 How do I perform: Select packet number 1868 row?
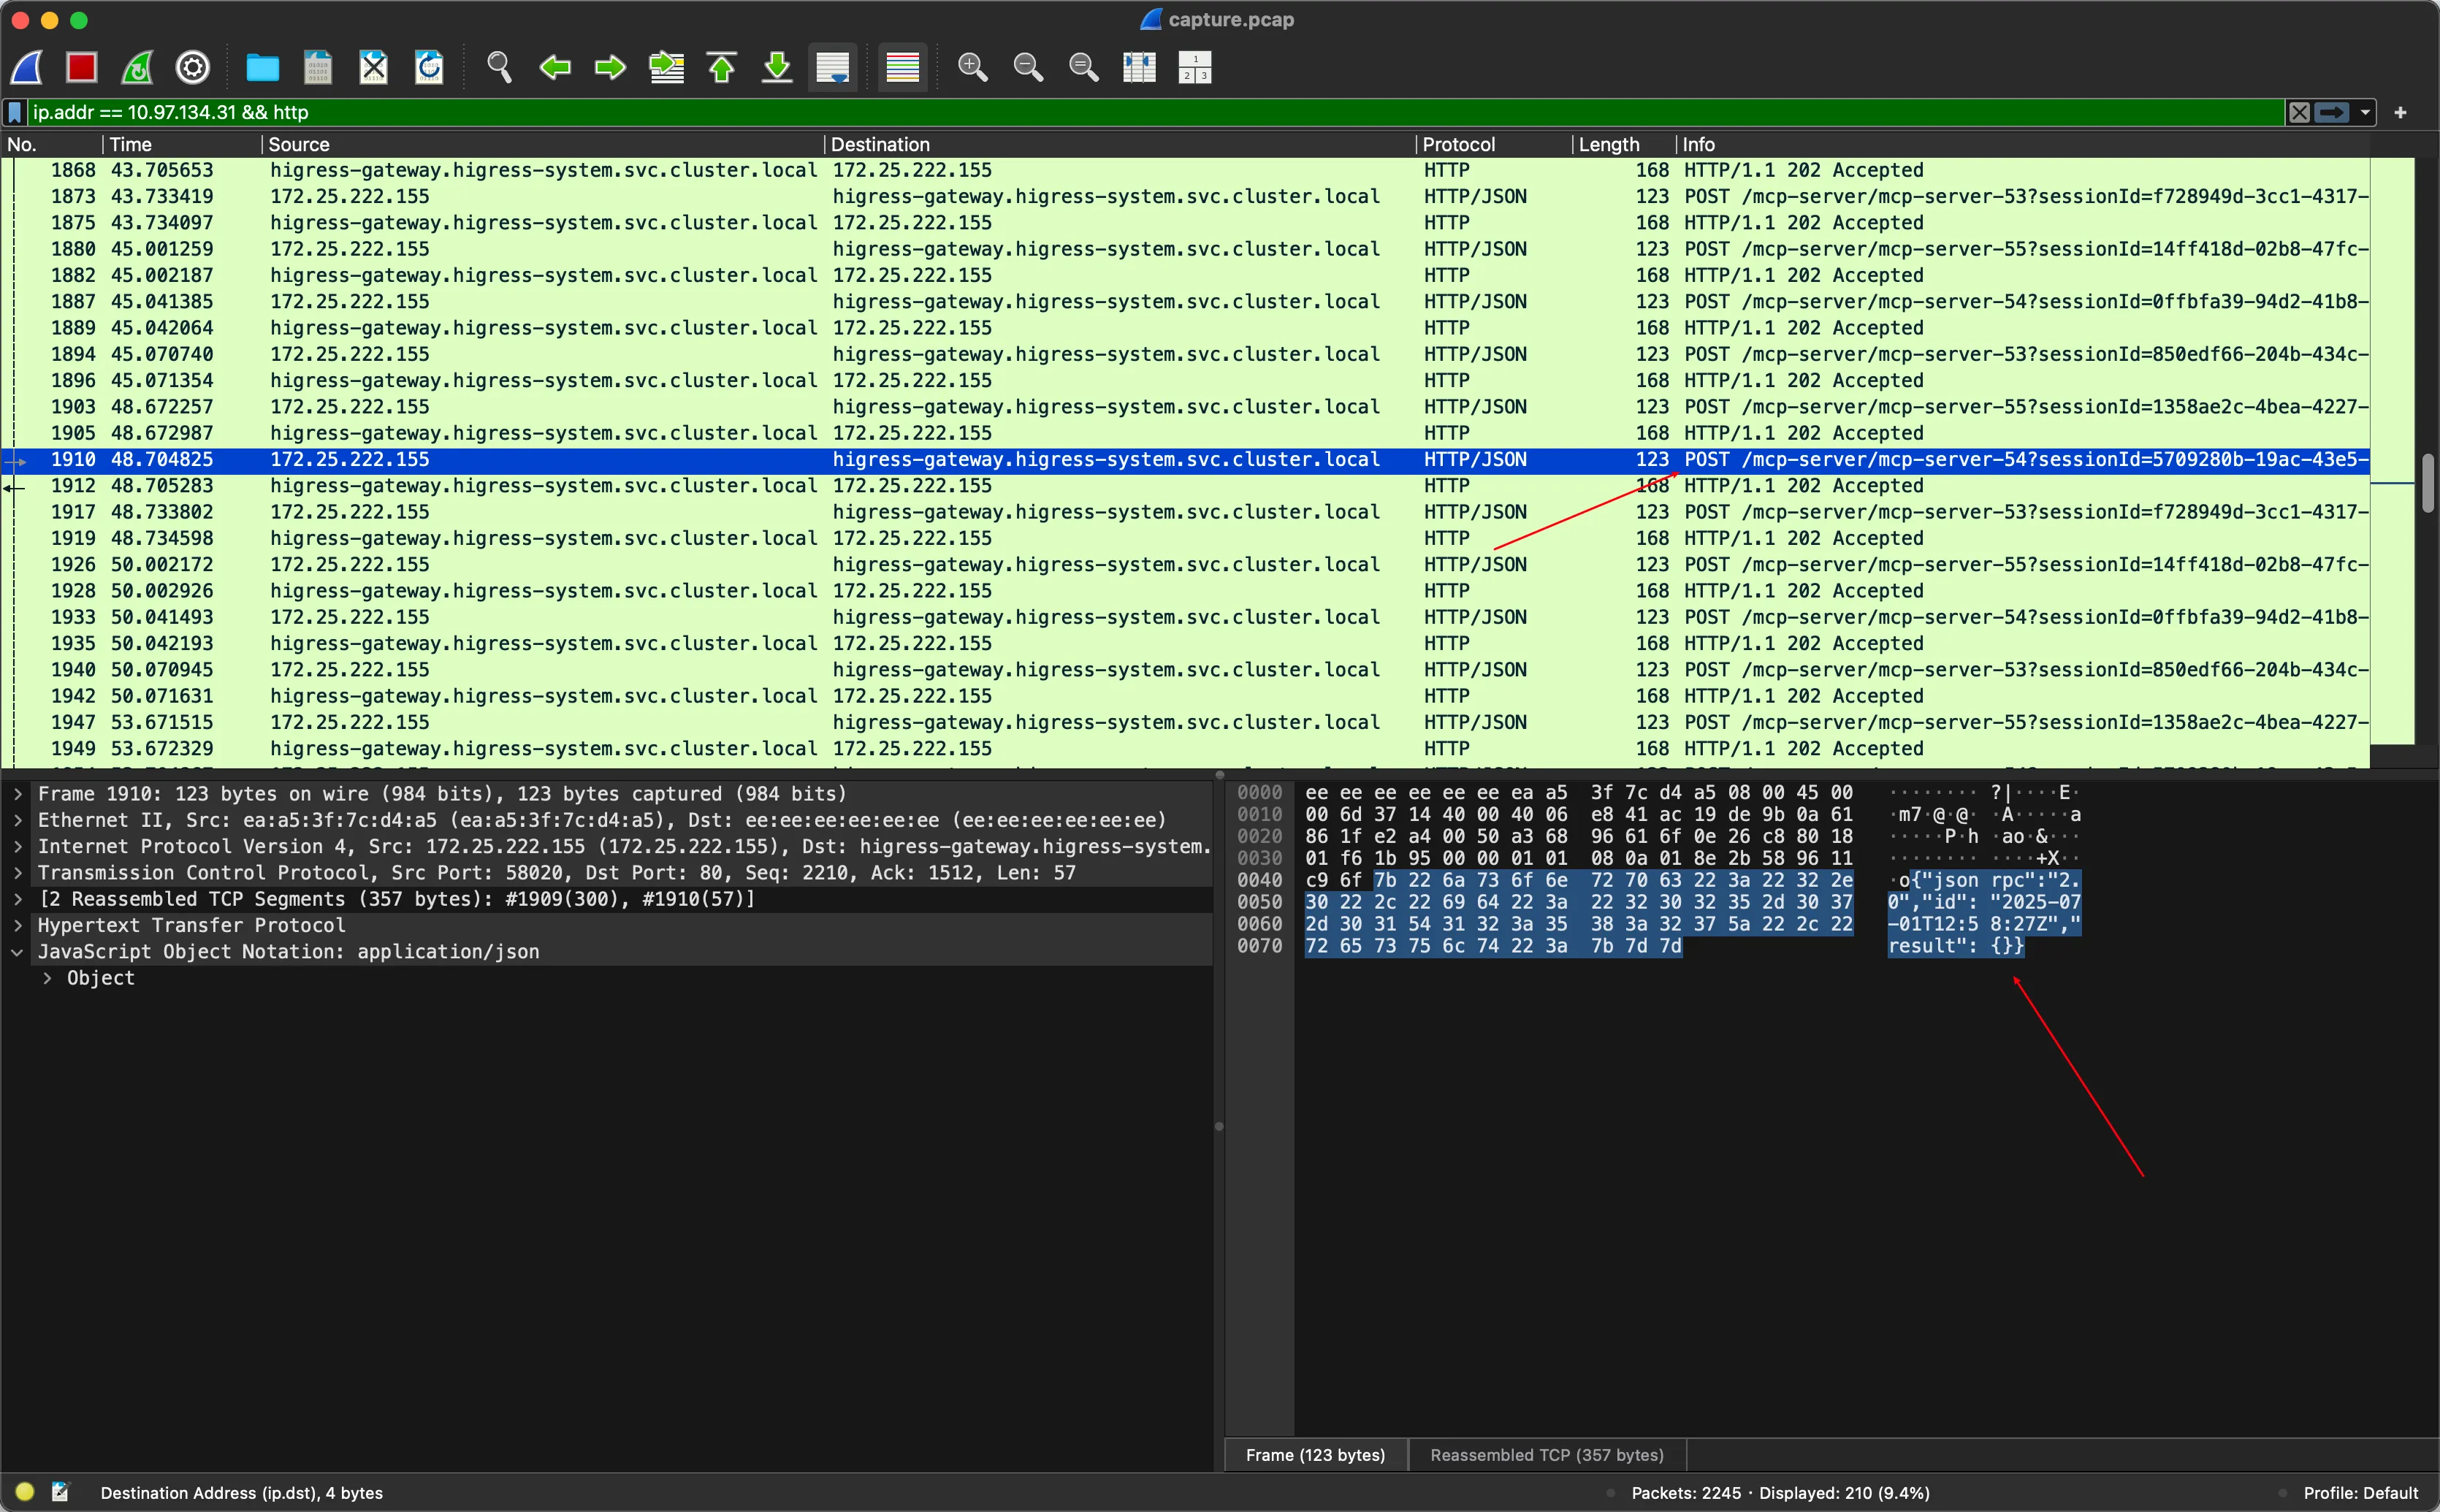tap(1185, 171)
